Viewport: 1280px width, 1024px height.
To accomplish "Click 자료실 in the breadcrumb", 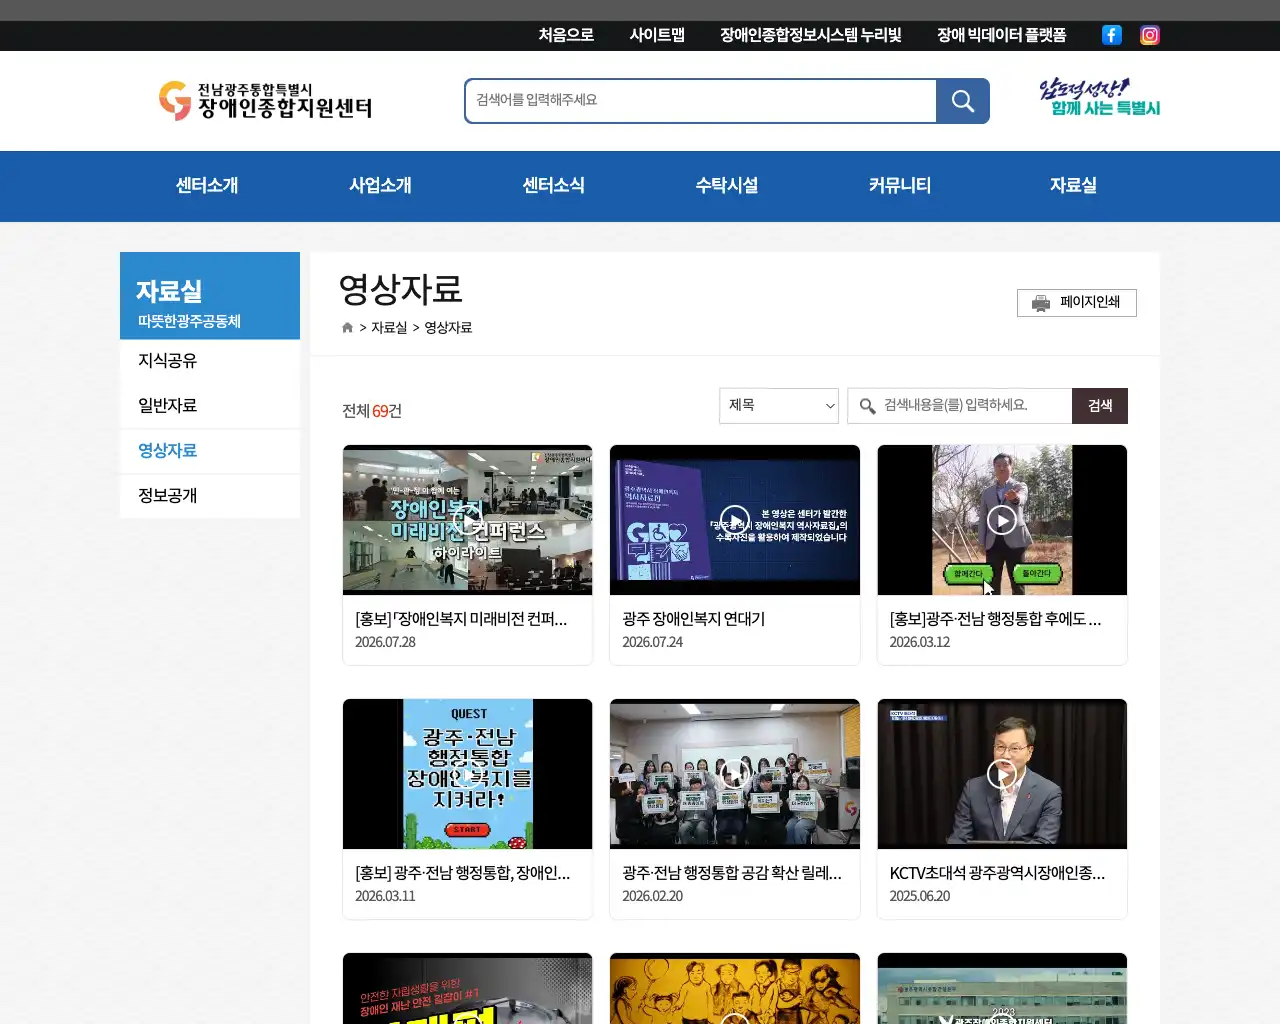I will pos(389,328).
